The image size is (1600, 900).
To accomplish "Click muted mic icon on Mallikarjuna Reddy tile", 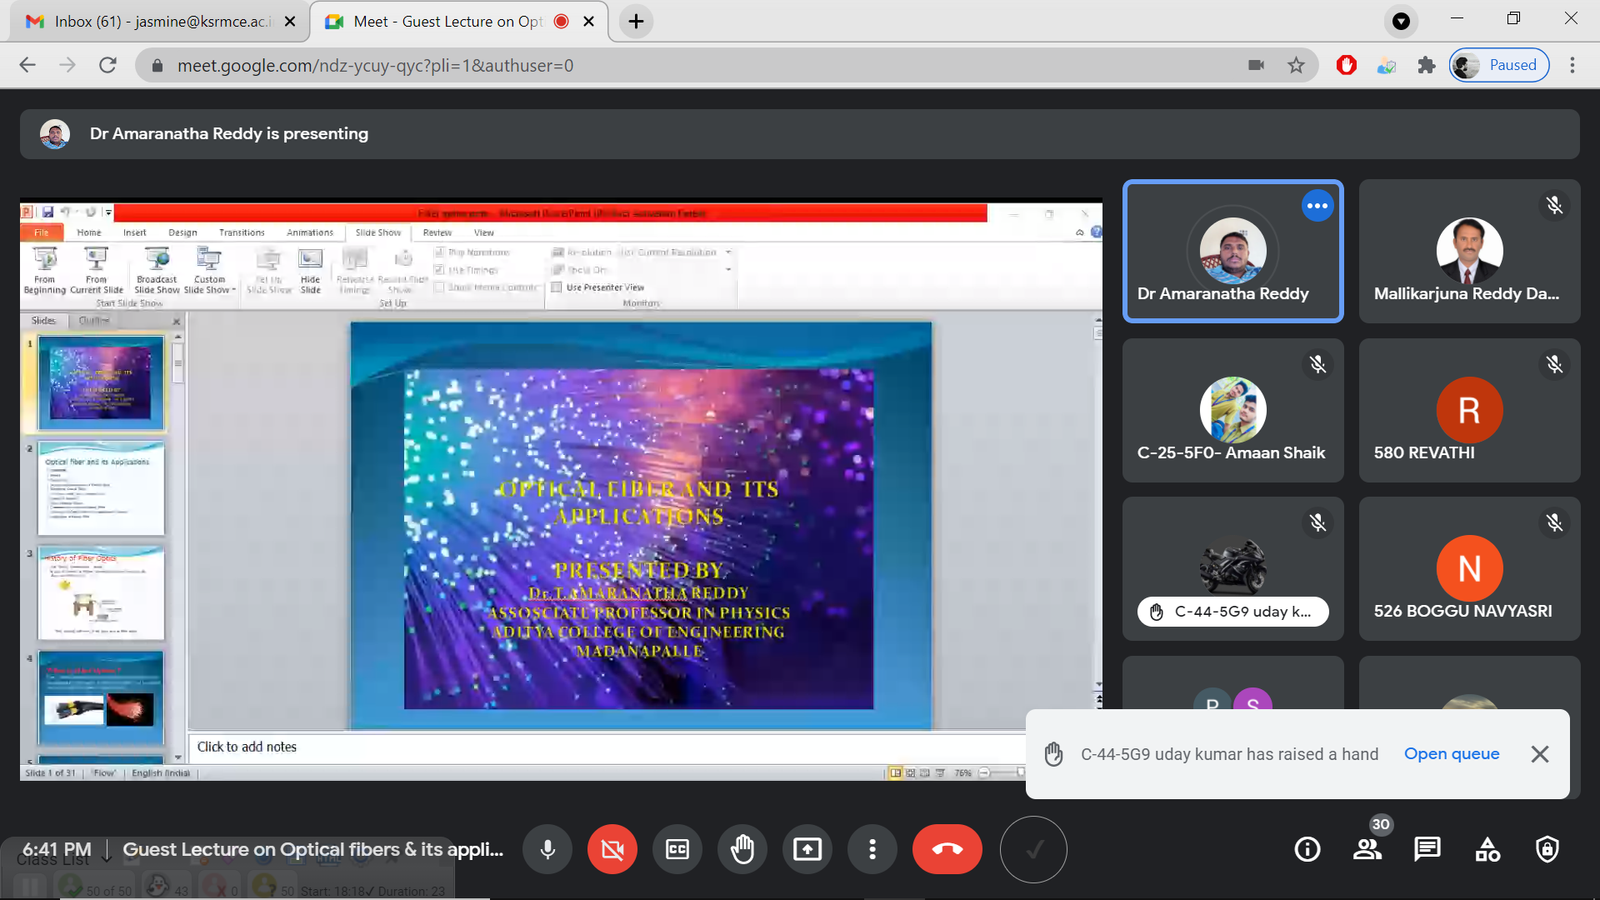I will pyautogui.click(x=1554, y=205).
